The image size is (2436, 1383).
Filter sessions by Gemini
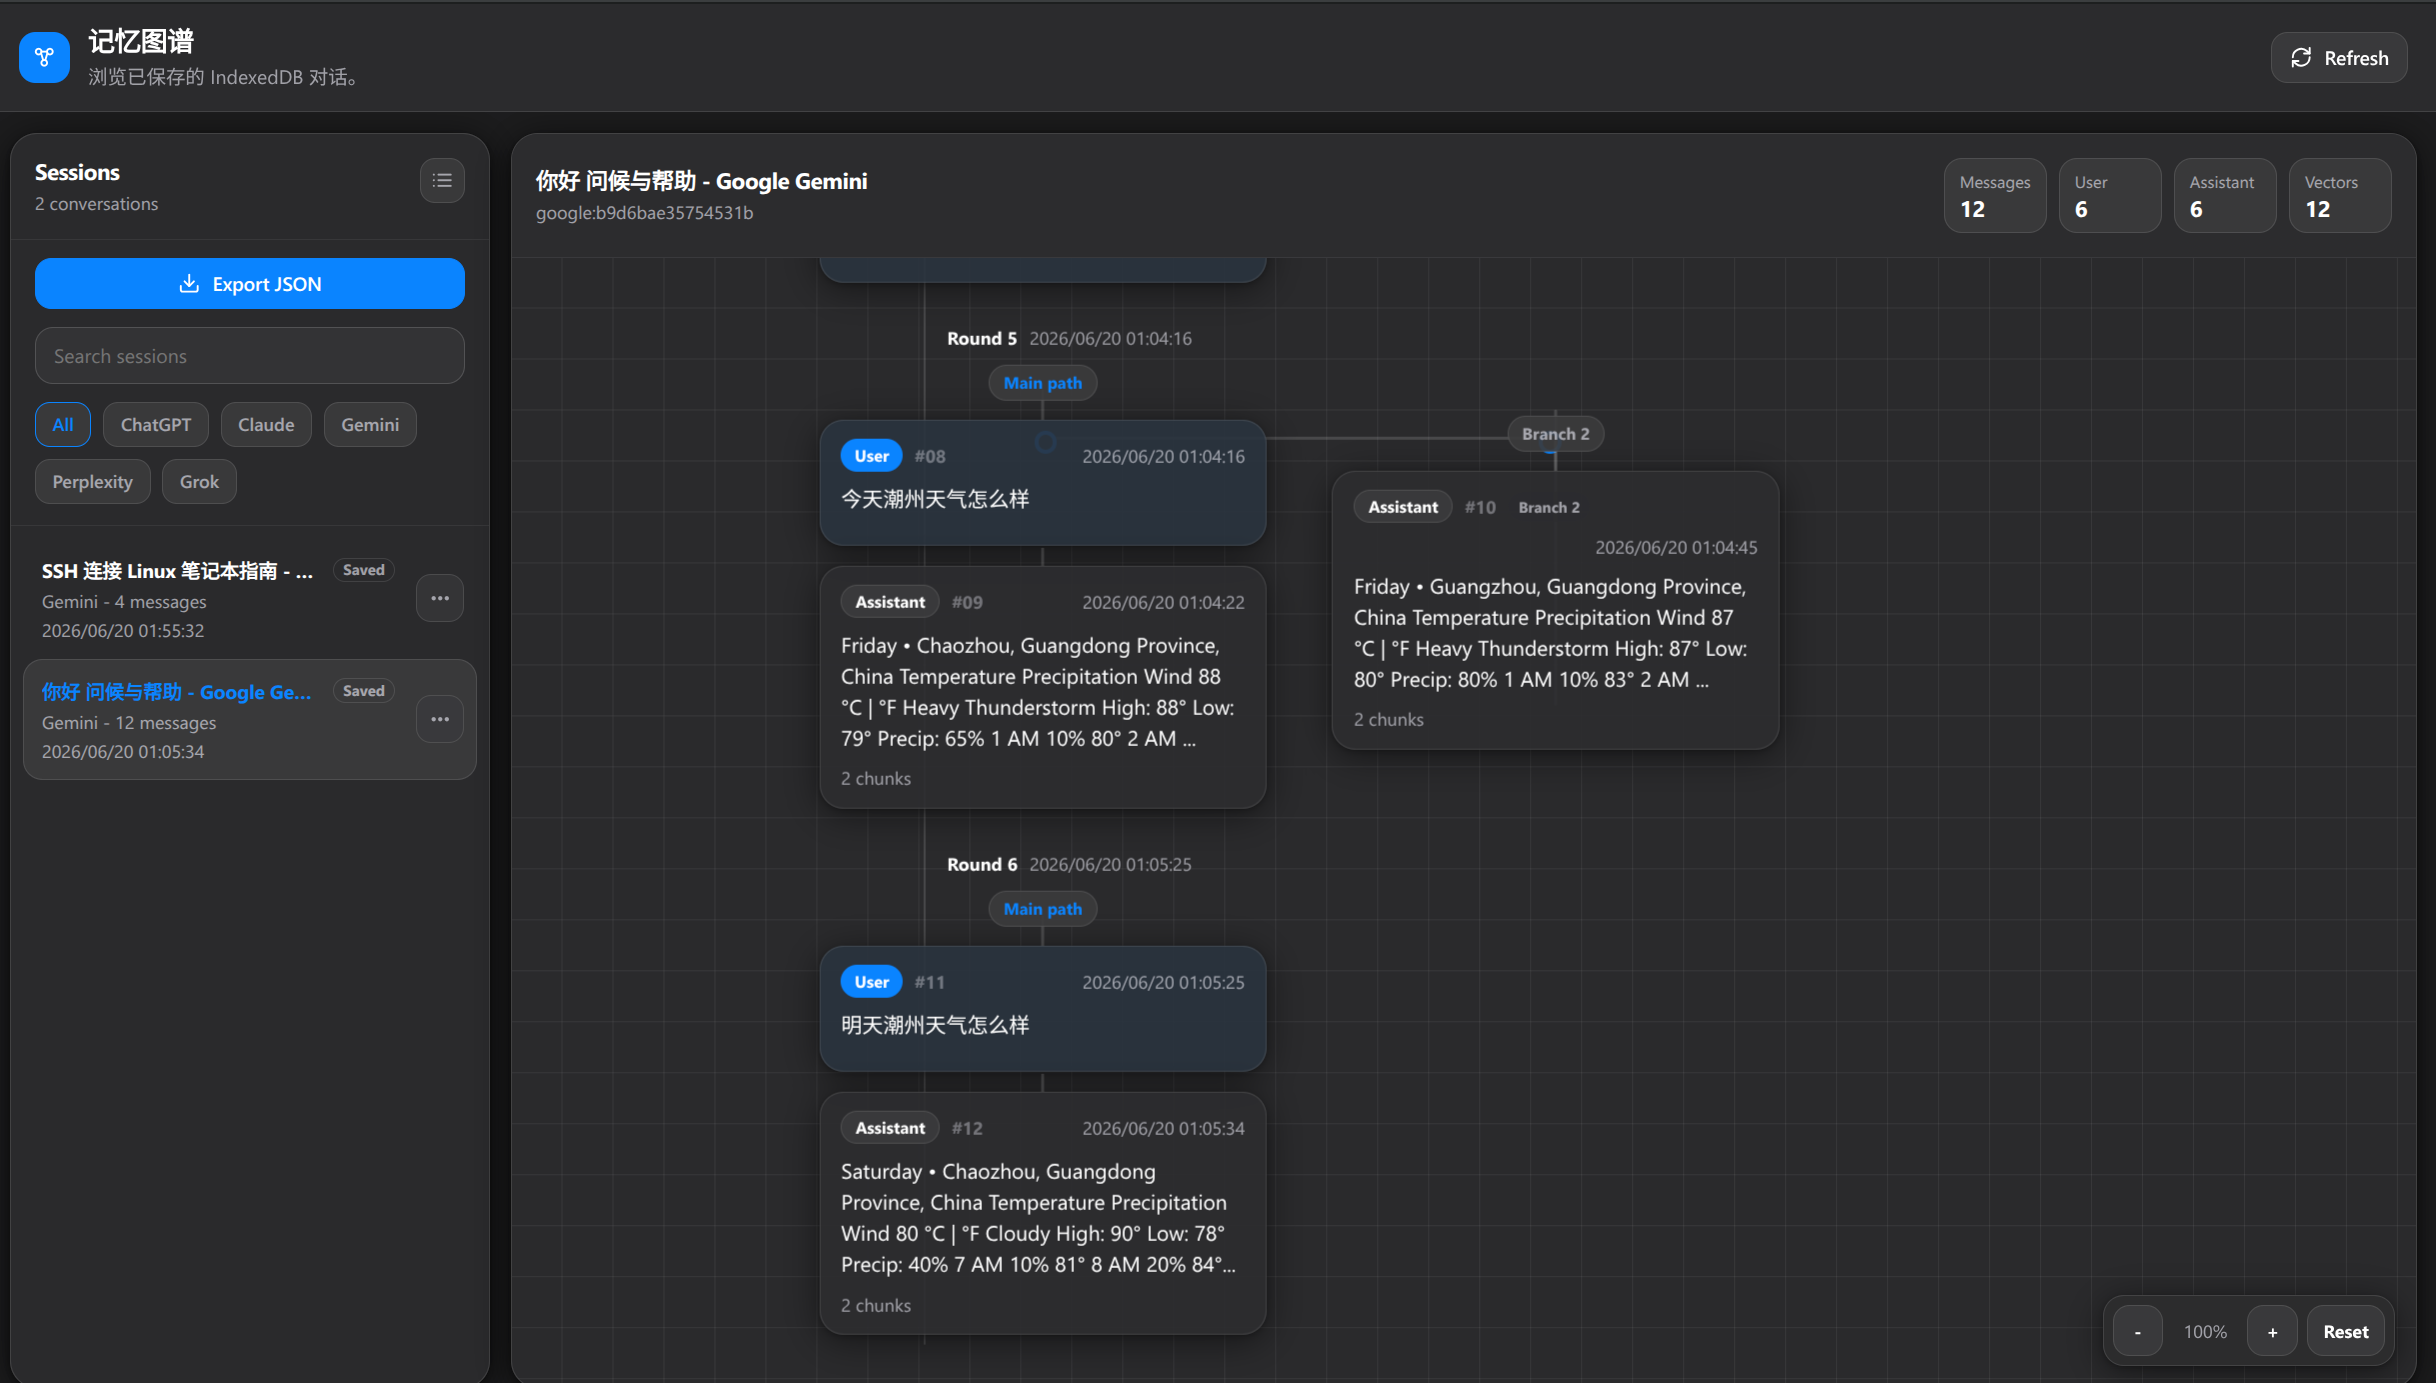tap(370, 424)
